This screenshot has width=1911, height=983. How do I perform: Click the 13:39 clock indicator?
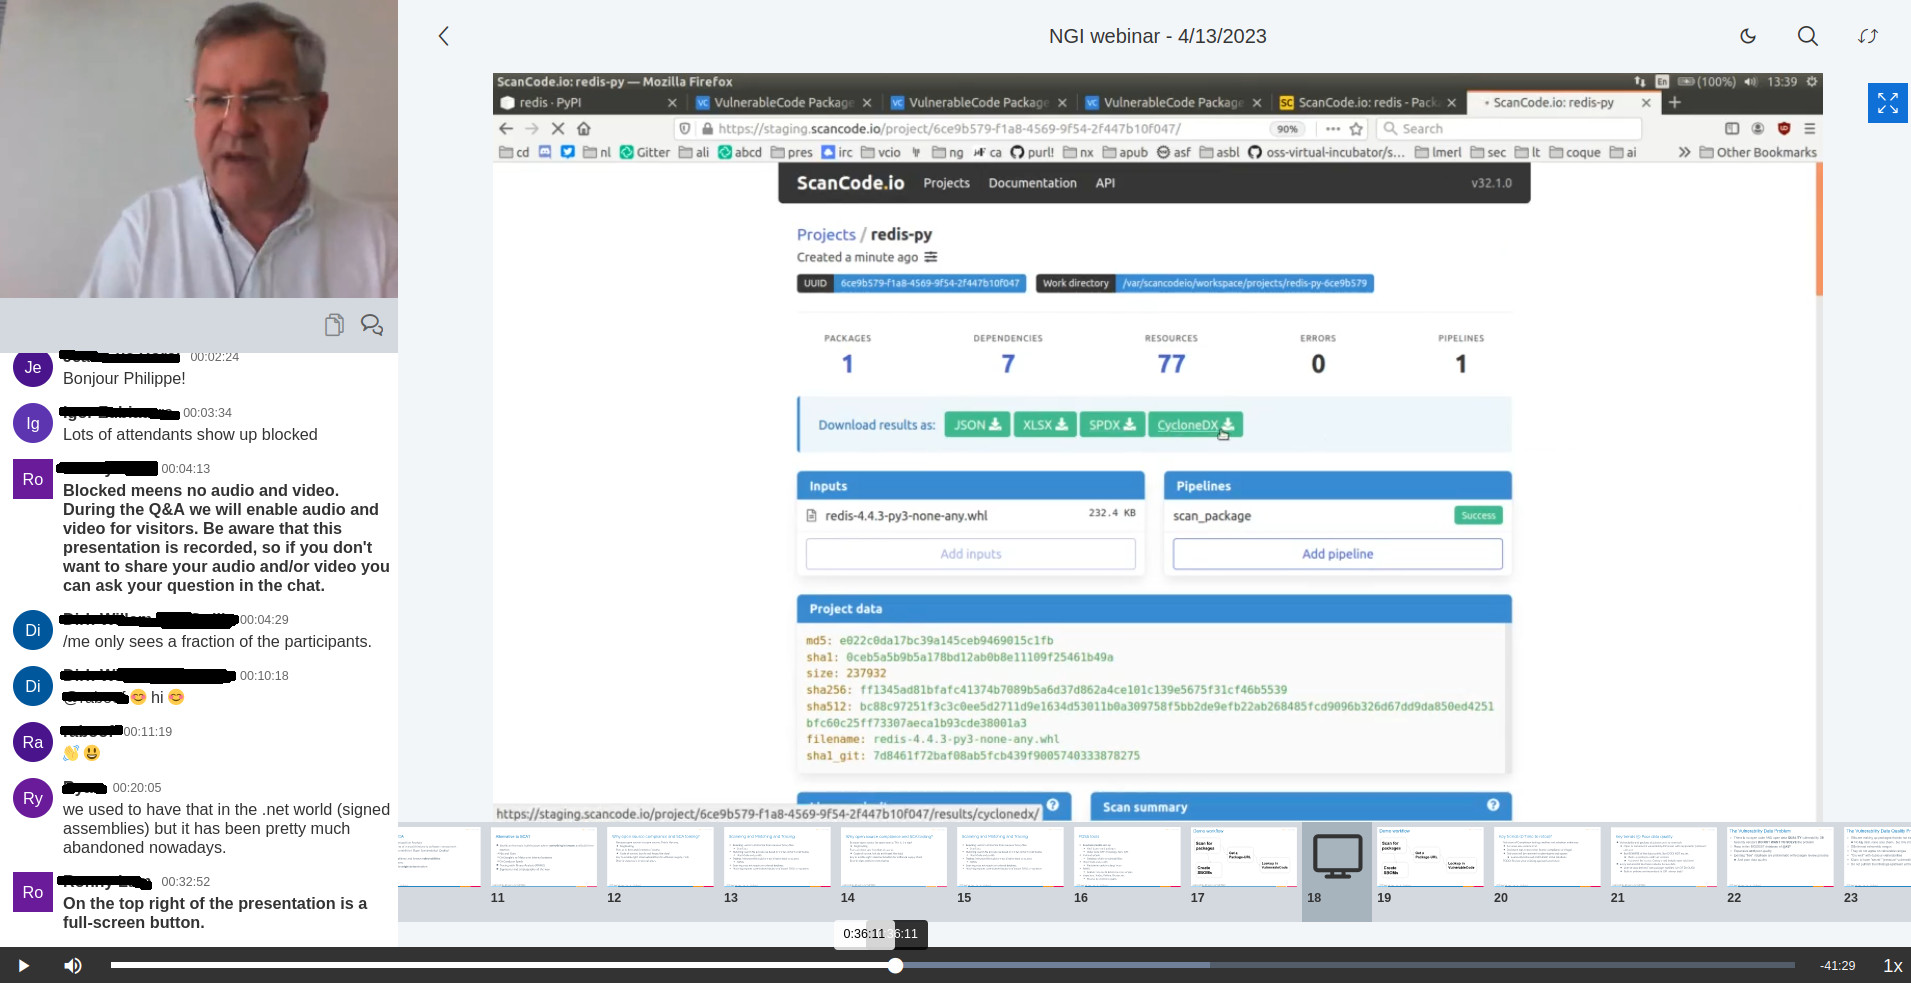pyautogui.click(x=1781, y=81)
